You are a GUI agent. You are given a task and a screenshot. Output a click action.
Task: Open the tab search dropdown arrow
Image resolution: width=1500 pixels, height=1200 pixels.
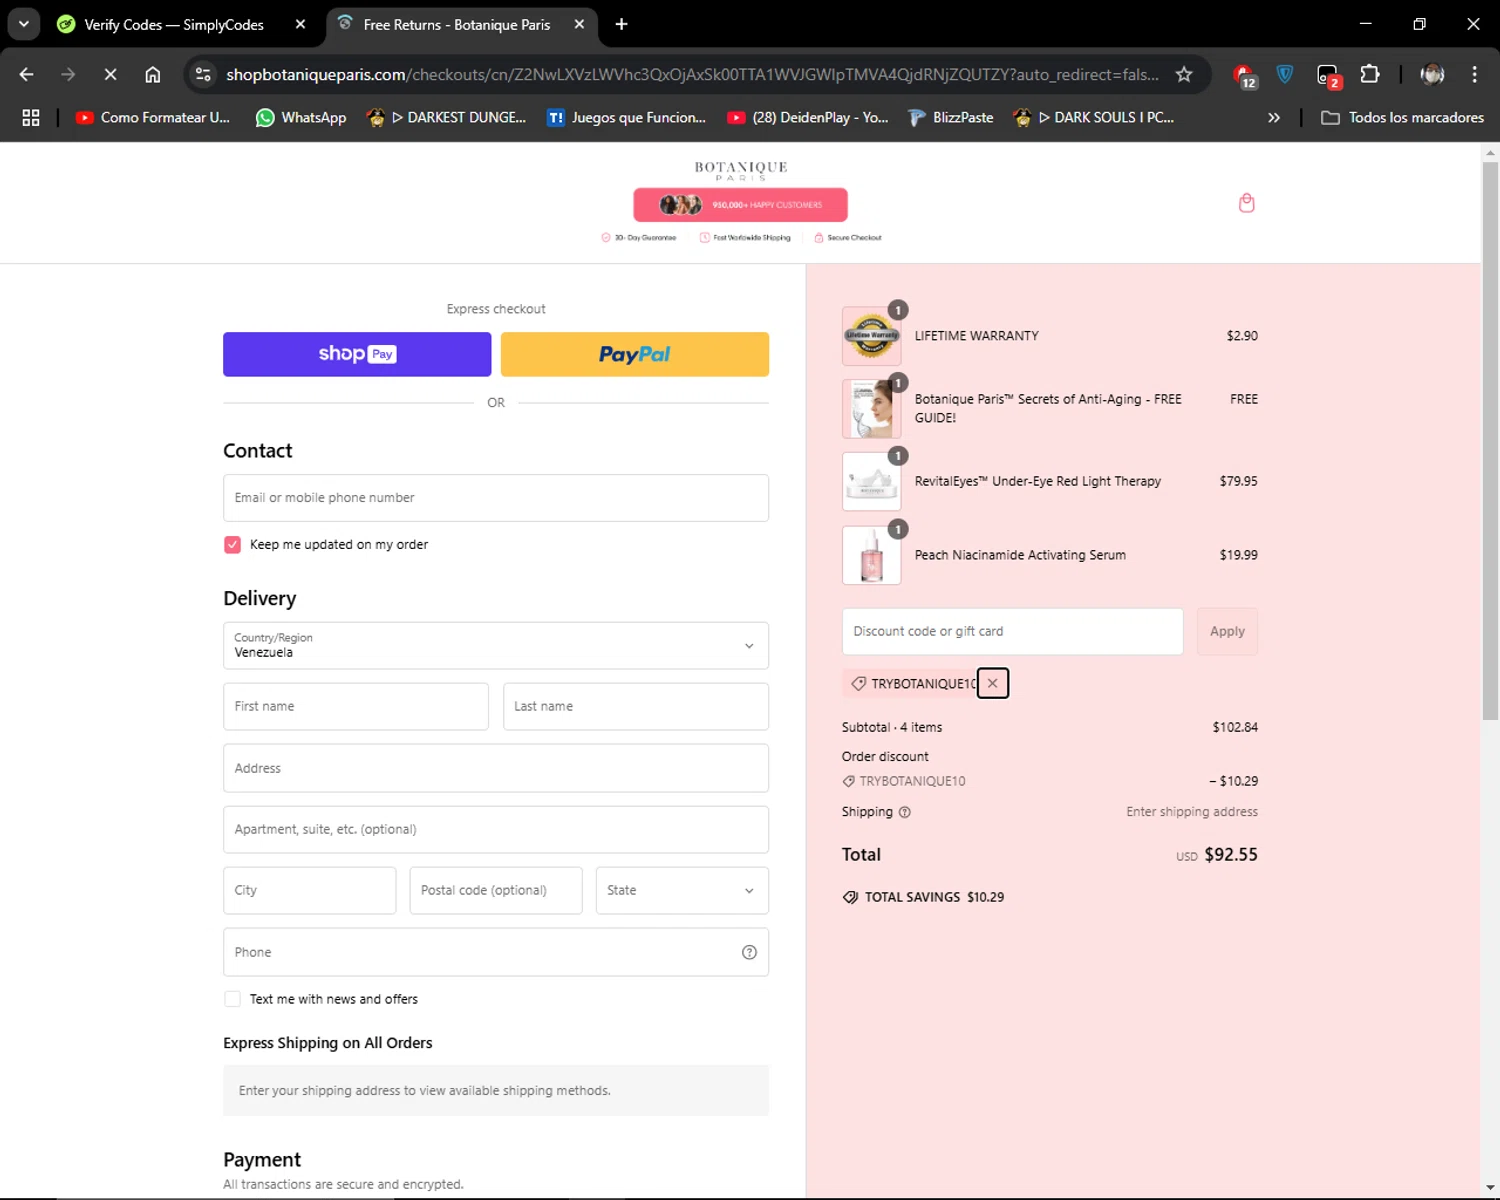pyautogui.click(x=23, y=24)
